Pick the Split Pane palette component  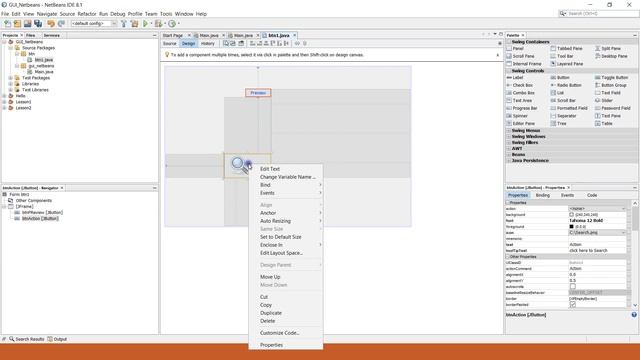(608, 48)
